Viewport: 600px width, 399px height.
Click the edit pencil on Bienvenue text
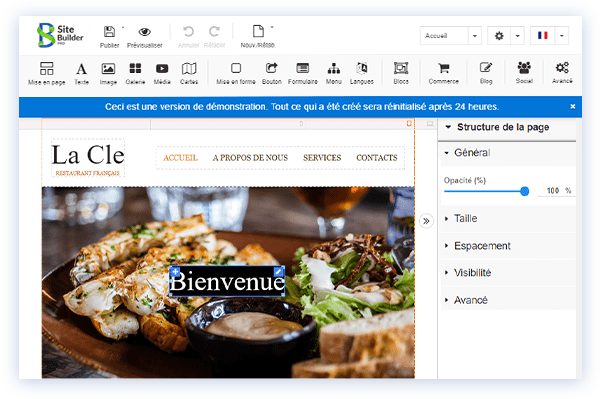tap(279, 271)
